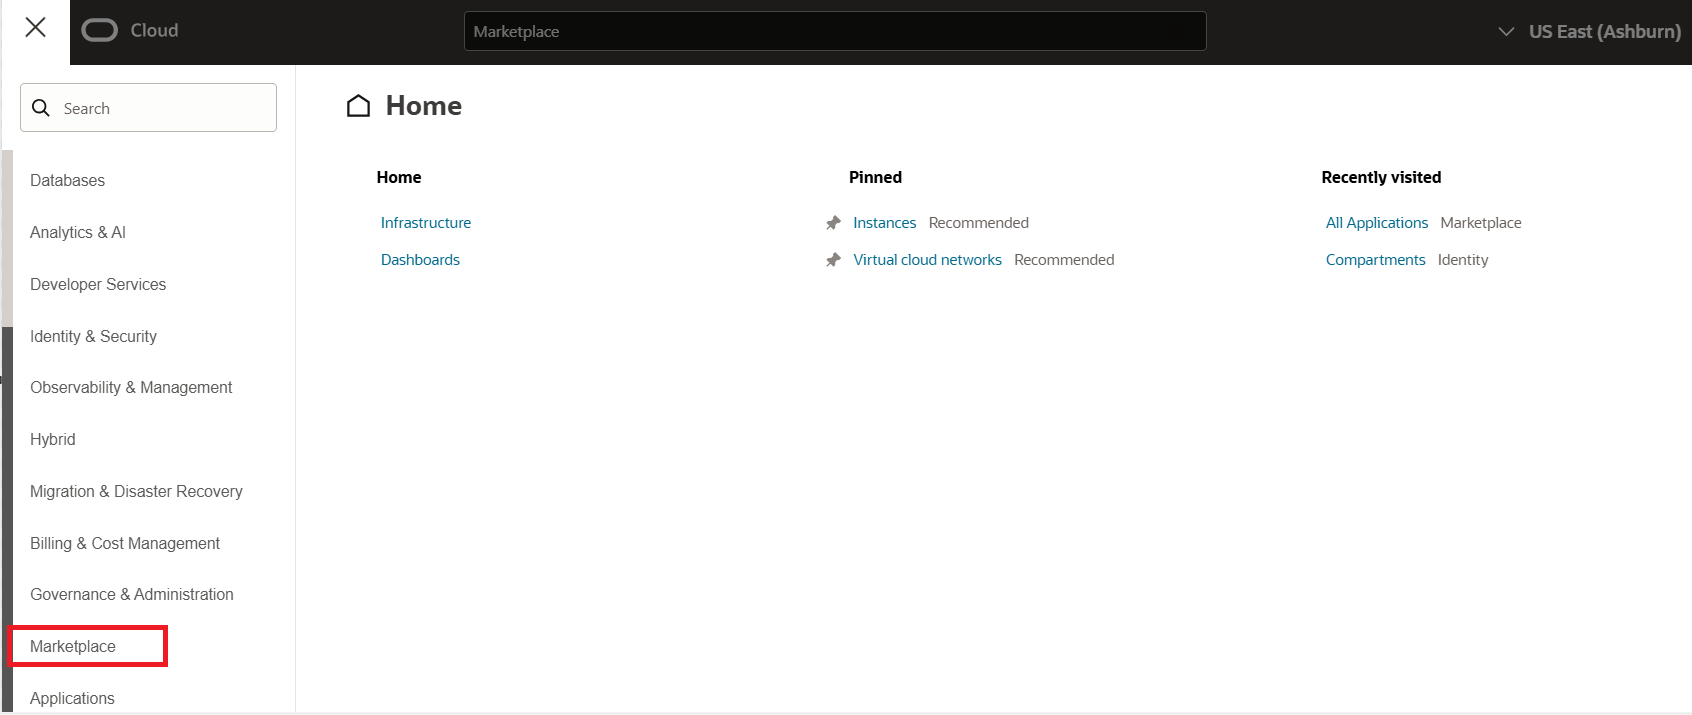Image resolution: width=1692 pixels, height=715 pixels.
Task: Open the Dashboards link
Action: [x=420, y=260]
